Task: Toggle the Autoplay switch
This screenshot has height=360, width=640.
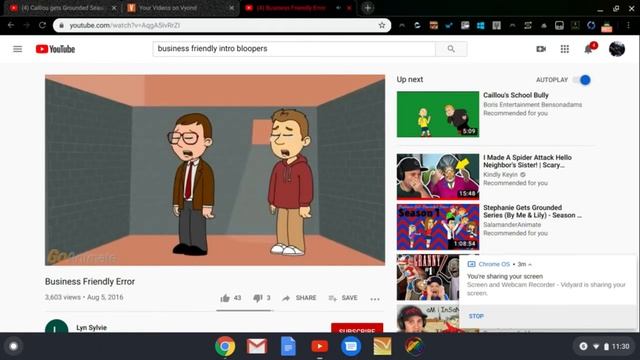Action: coord(582,80)
